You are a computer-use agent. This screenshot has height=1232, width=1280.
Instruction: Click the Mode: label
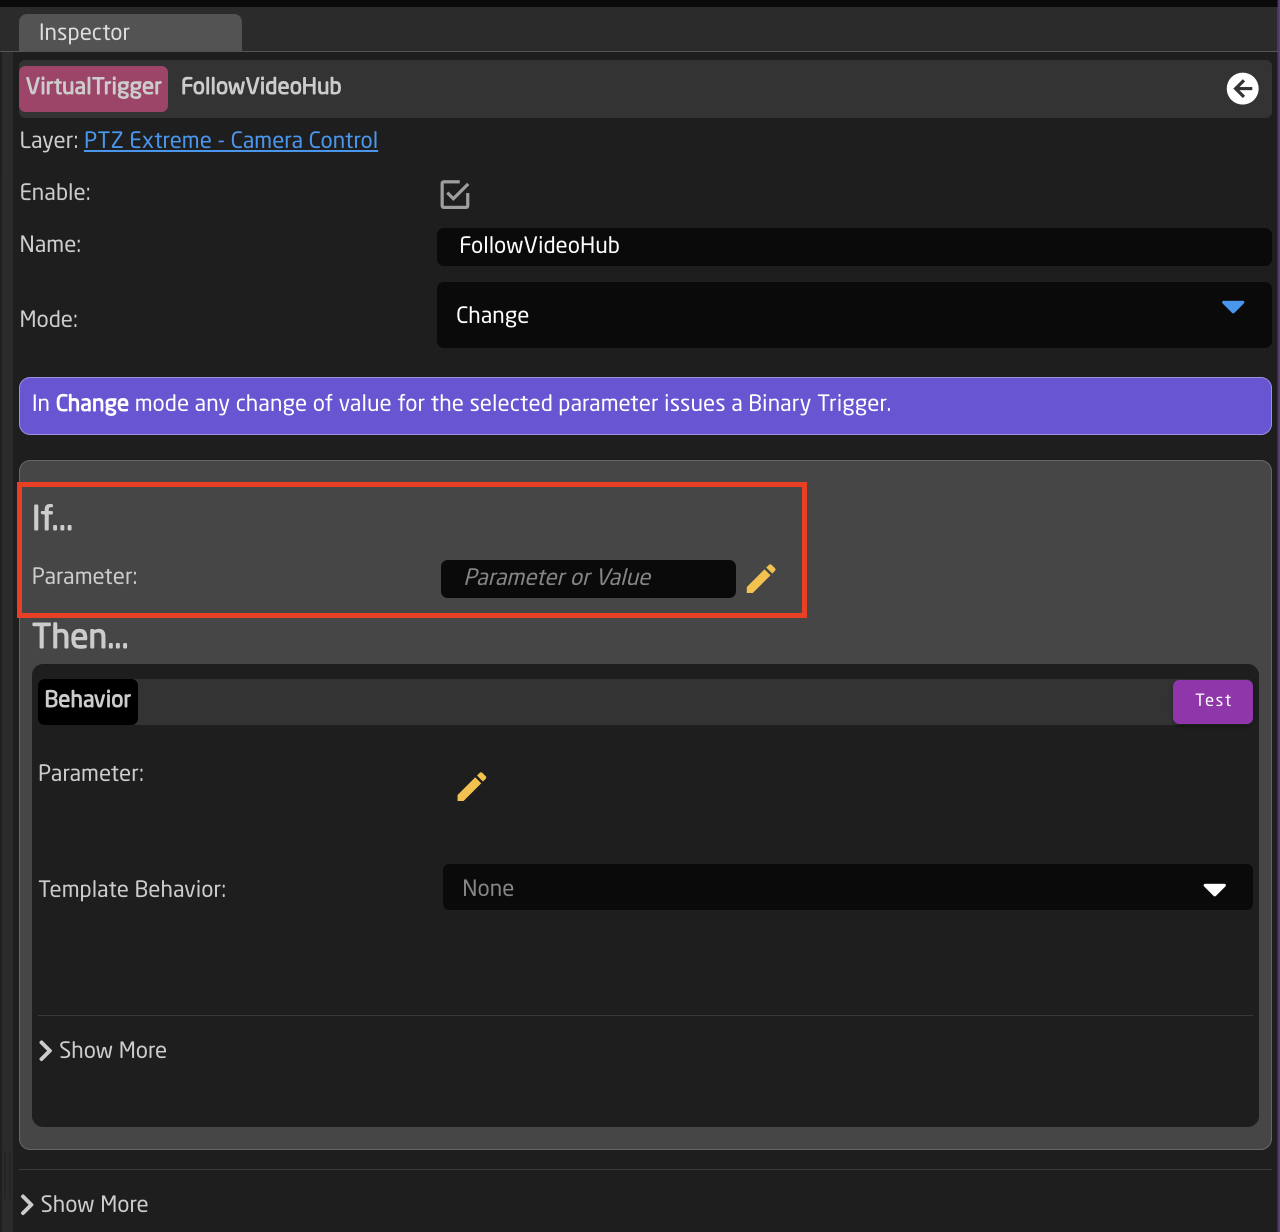(x=49, y=319)
